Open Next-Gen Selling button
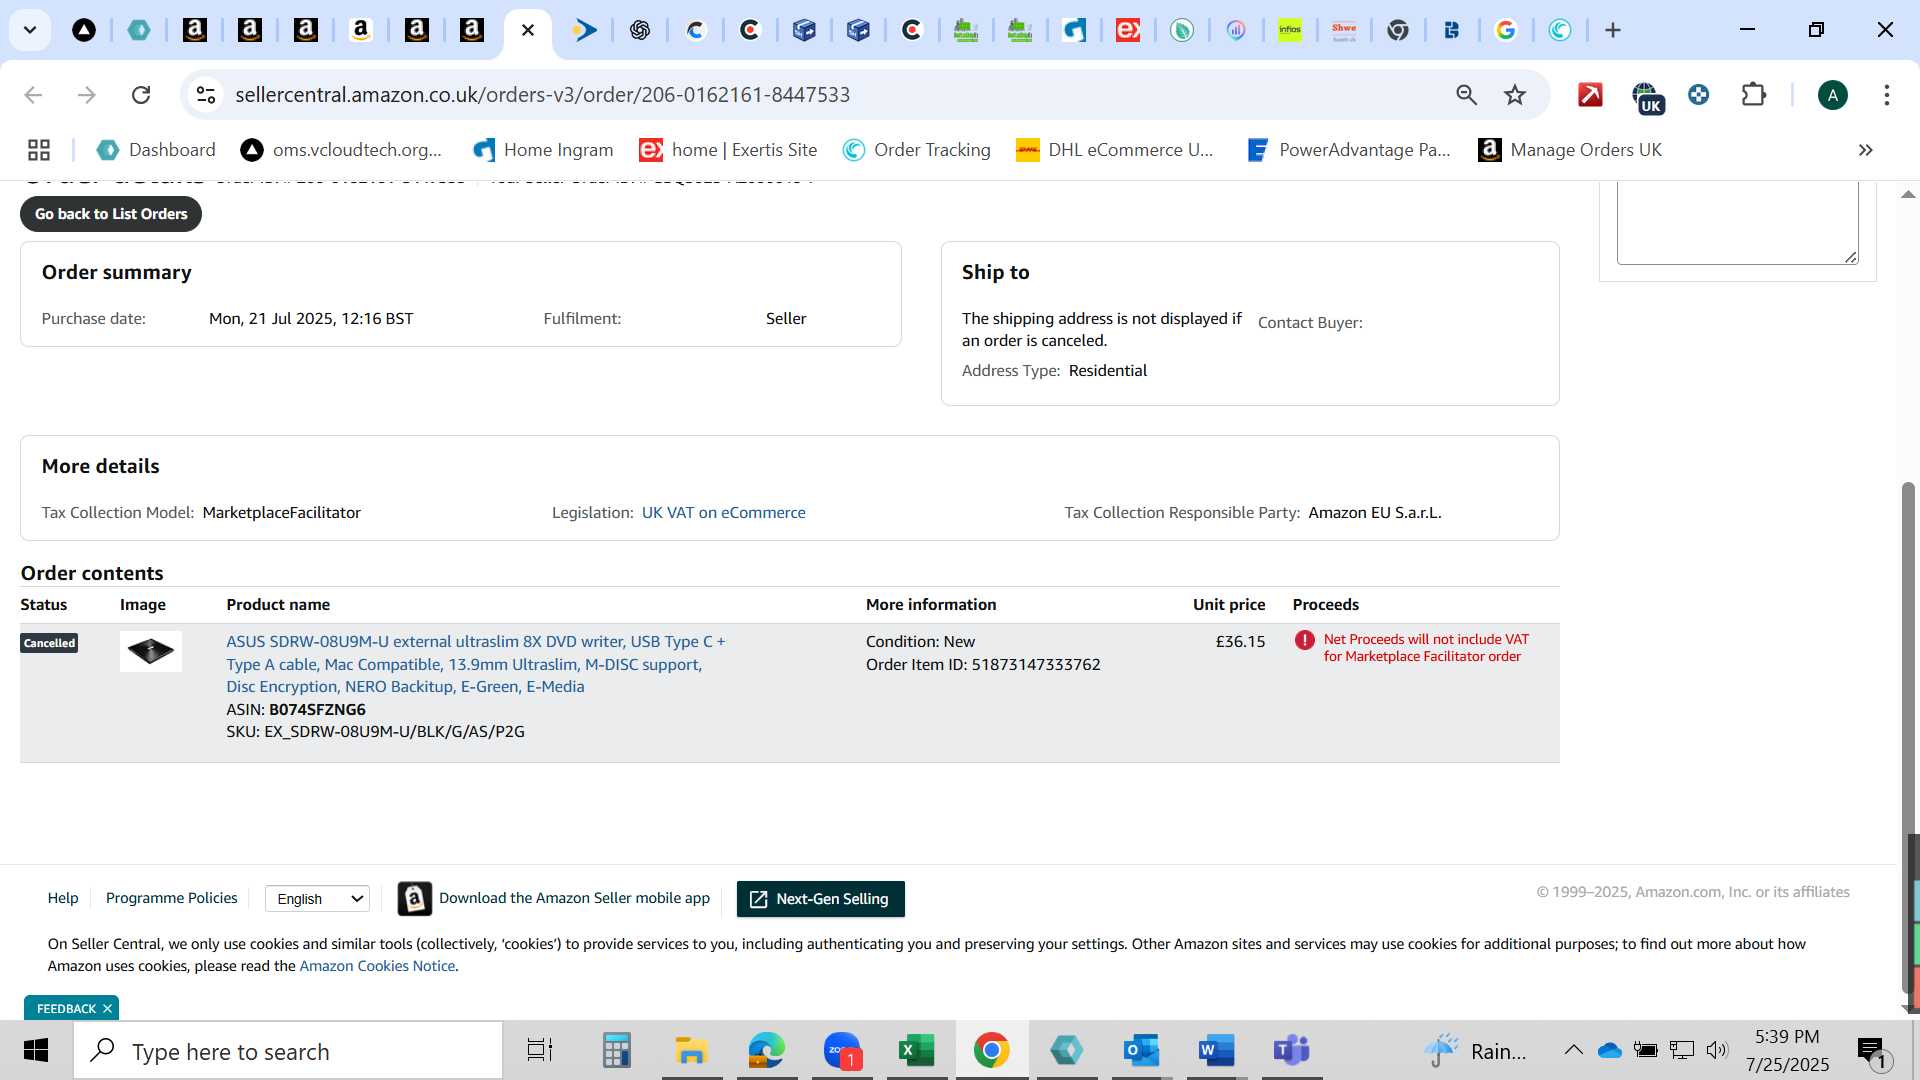 820,899
